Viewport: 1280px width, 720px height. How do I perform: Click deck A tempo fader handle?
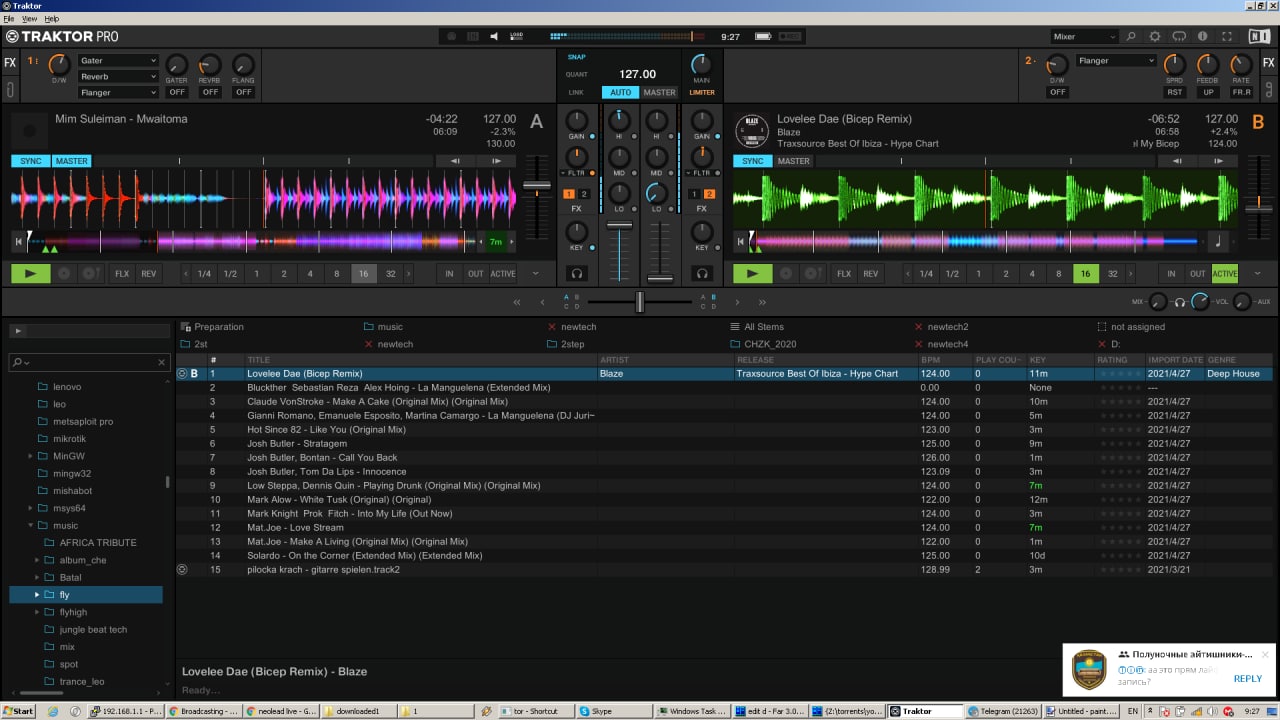coord(537,185)
